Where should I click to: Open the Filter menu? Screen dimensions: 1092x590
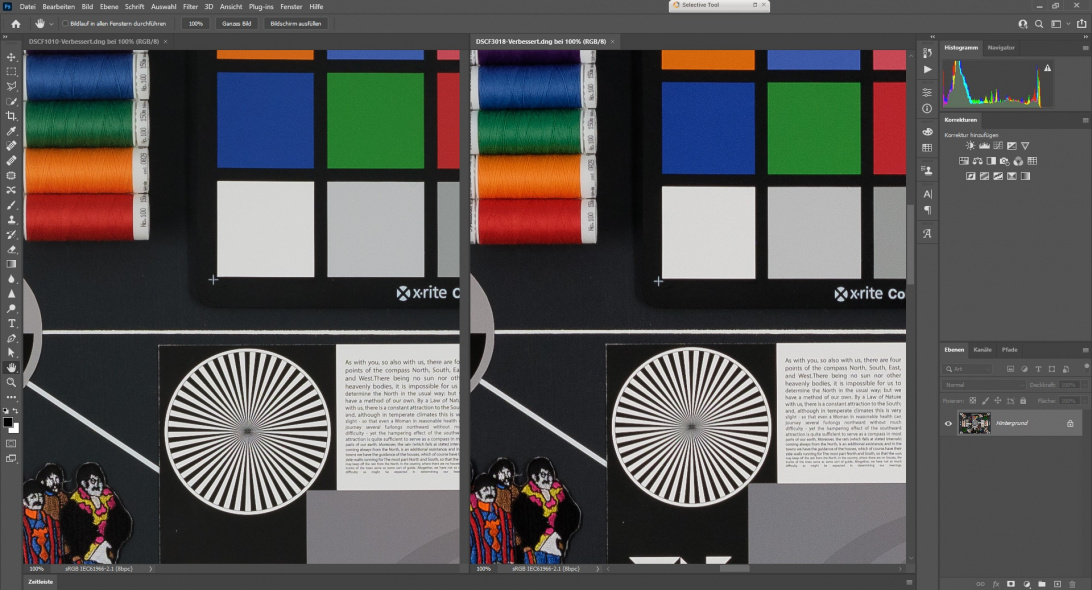tap(190, 6)
